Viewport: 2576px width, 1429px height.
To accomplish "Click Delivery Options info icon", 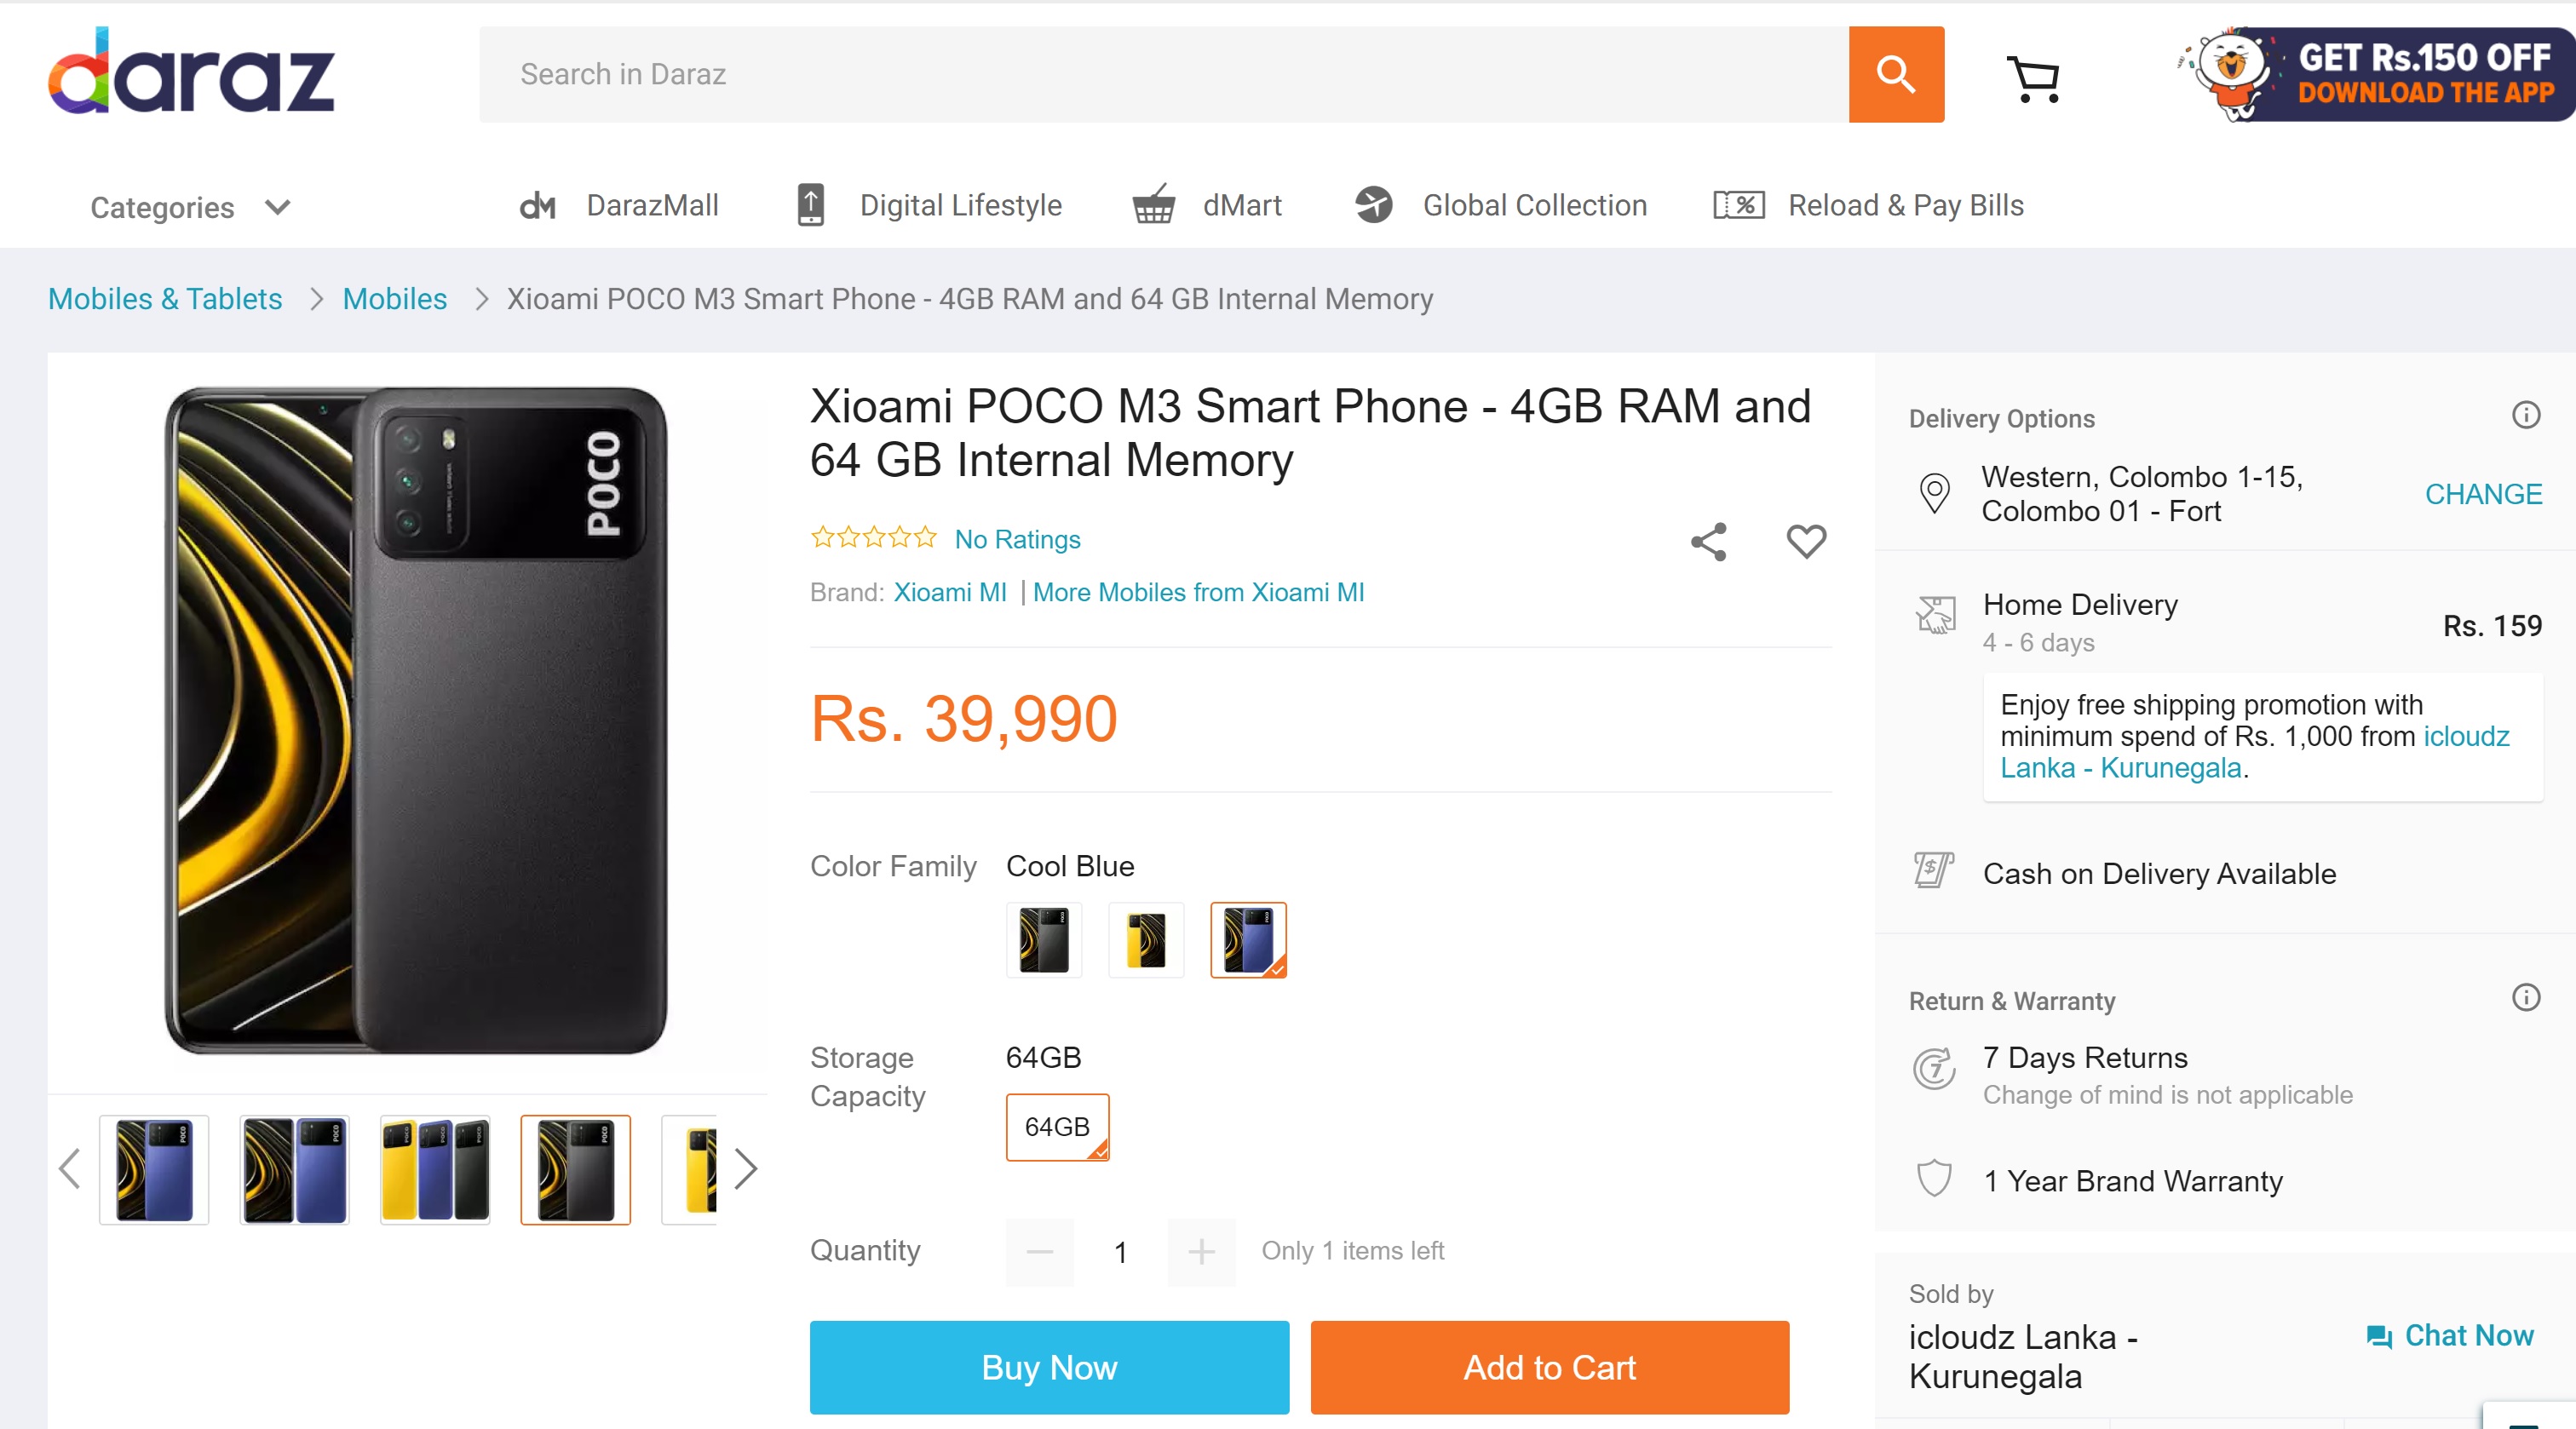I will [x=2525, y=414].
